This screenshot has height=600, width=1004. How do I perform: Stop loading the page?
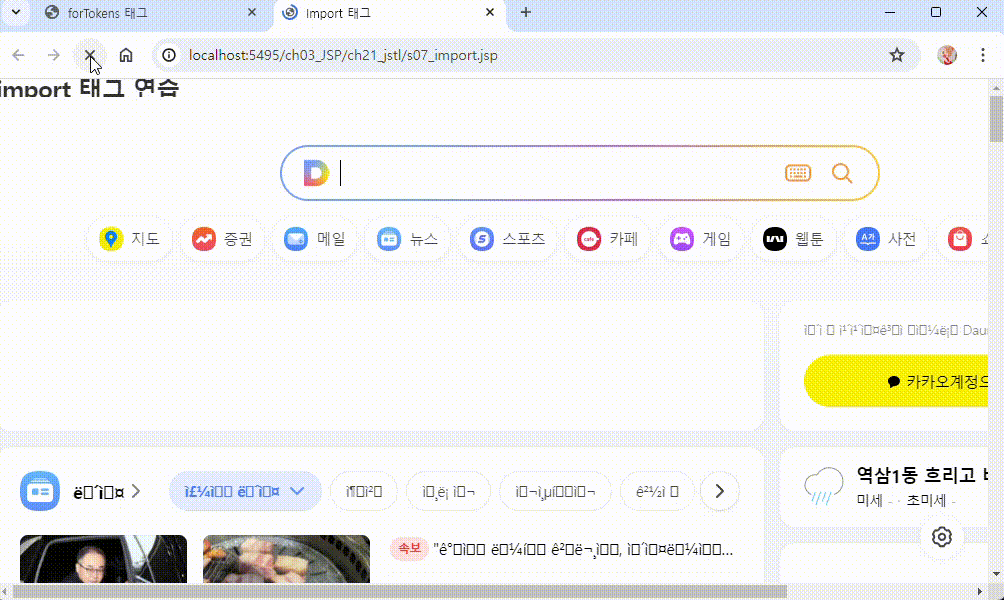[90, 55]
